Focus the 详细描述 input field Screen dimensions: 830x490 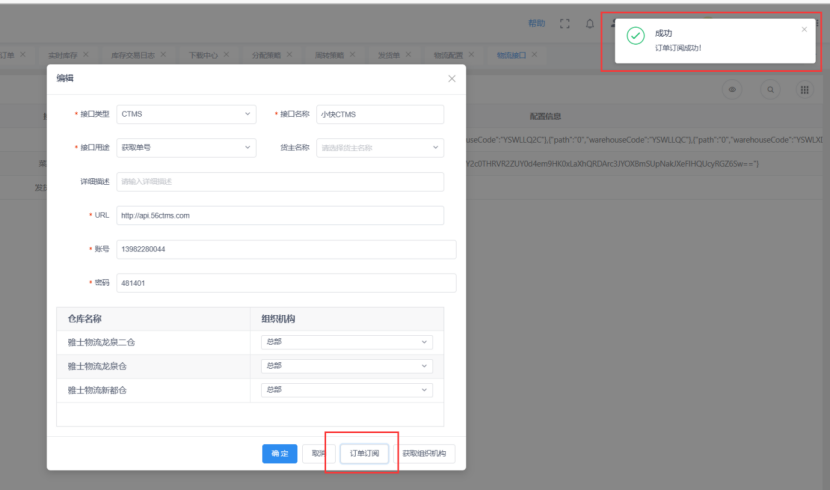tap(280, 182)
